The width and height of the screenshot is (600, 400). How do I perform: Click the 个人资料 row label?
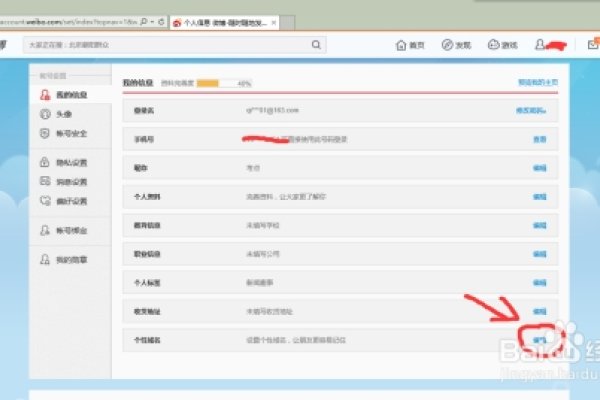pyautogui.click(x=147, y=197)
